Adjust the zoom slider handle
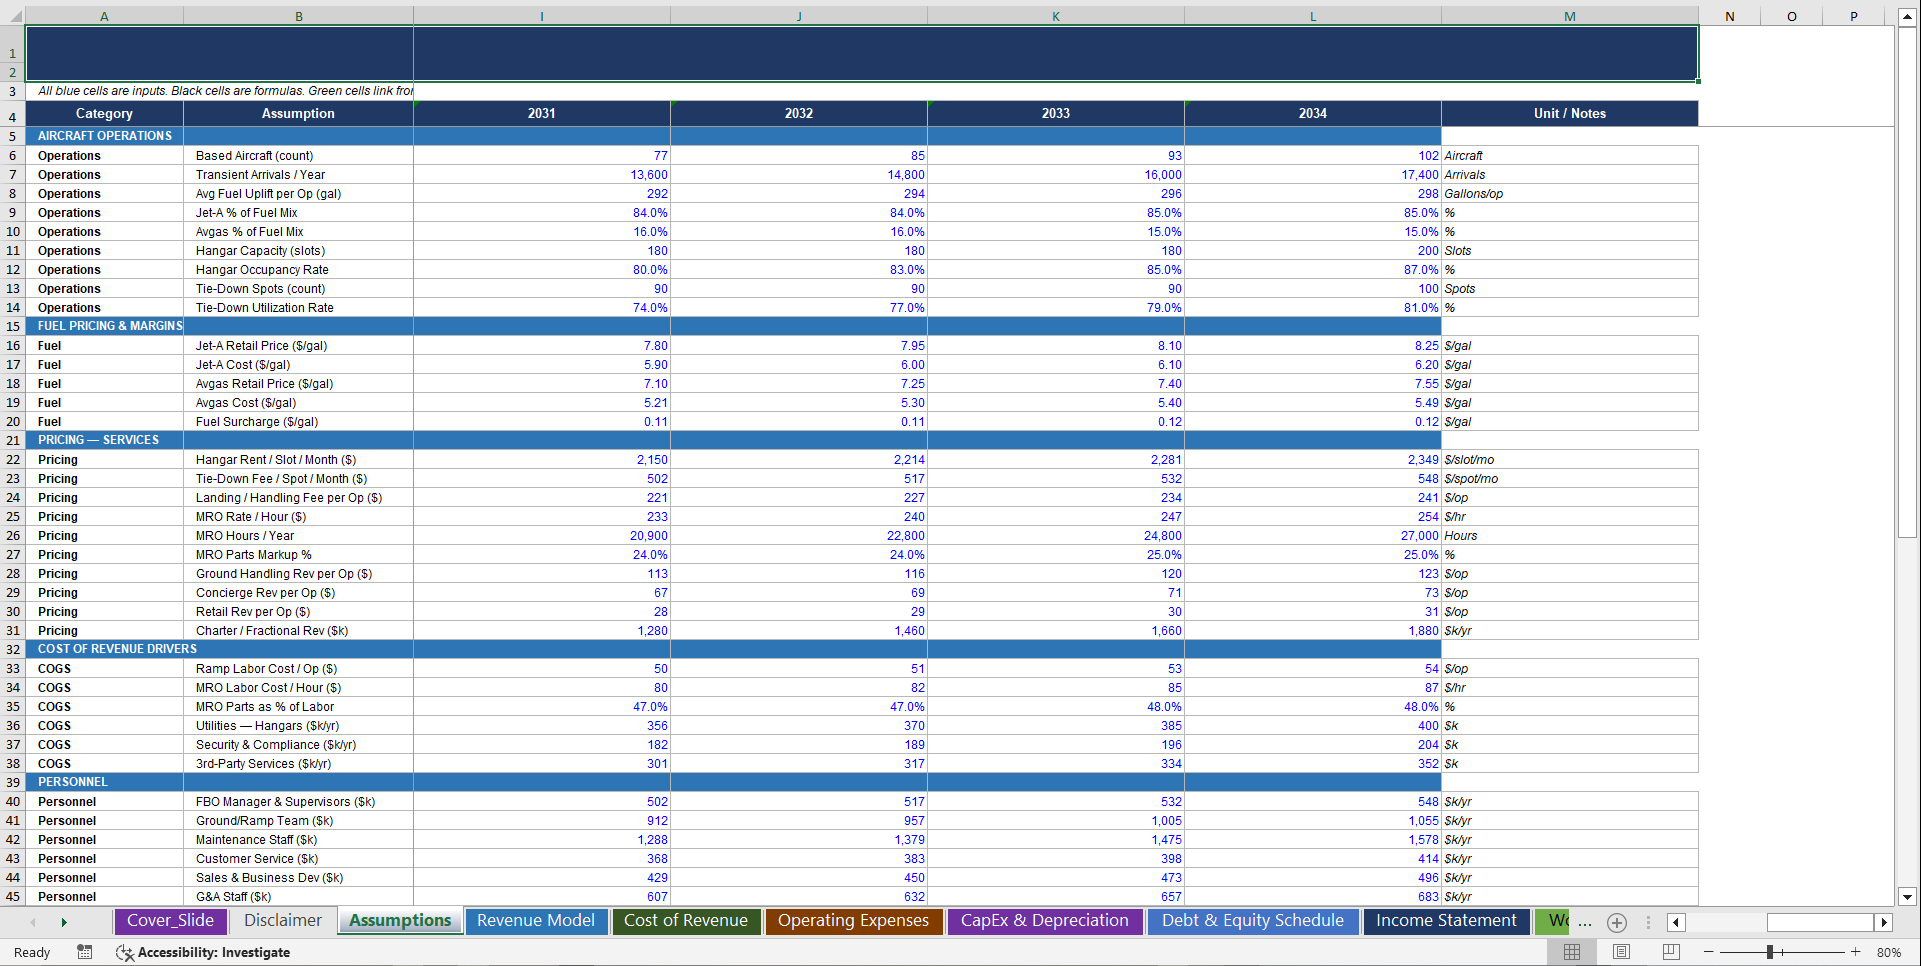The image size is (1921, 966). pos(1770,952)
